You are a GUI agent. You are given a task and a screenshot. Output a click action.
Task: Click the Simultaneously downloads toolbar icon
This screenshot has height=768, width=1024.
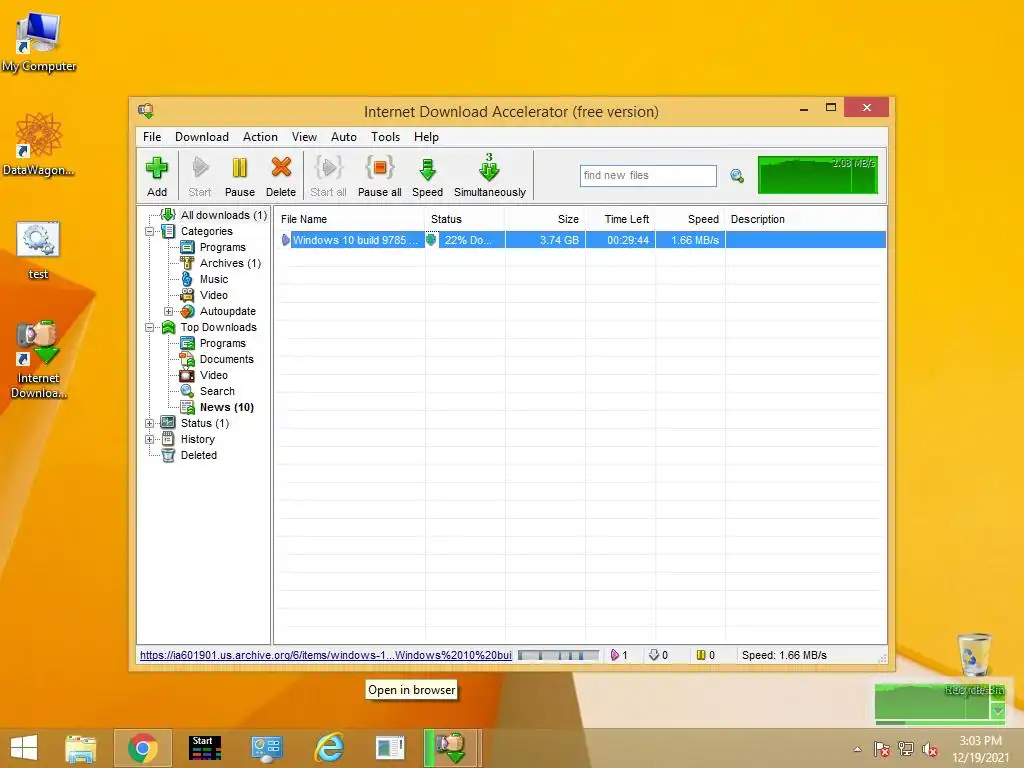490,175
